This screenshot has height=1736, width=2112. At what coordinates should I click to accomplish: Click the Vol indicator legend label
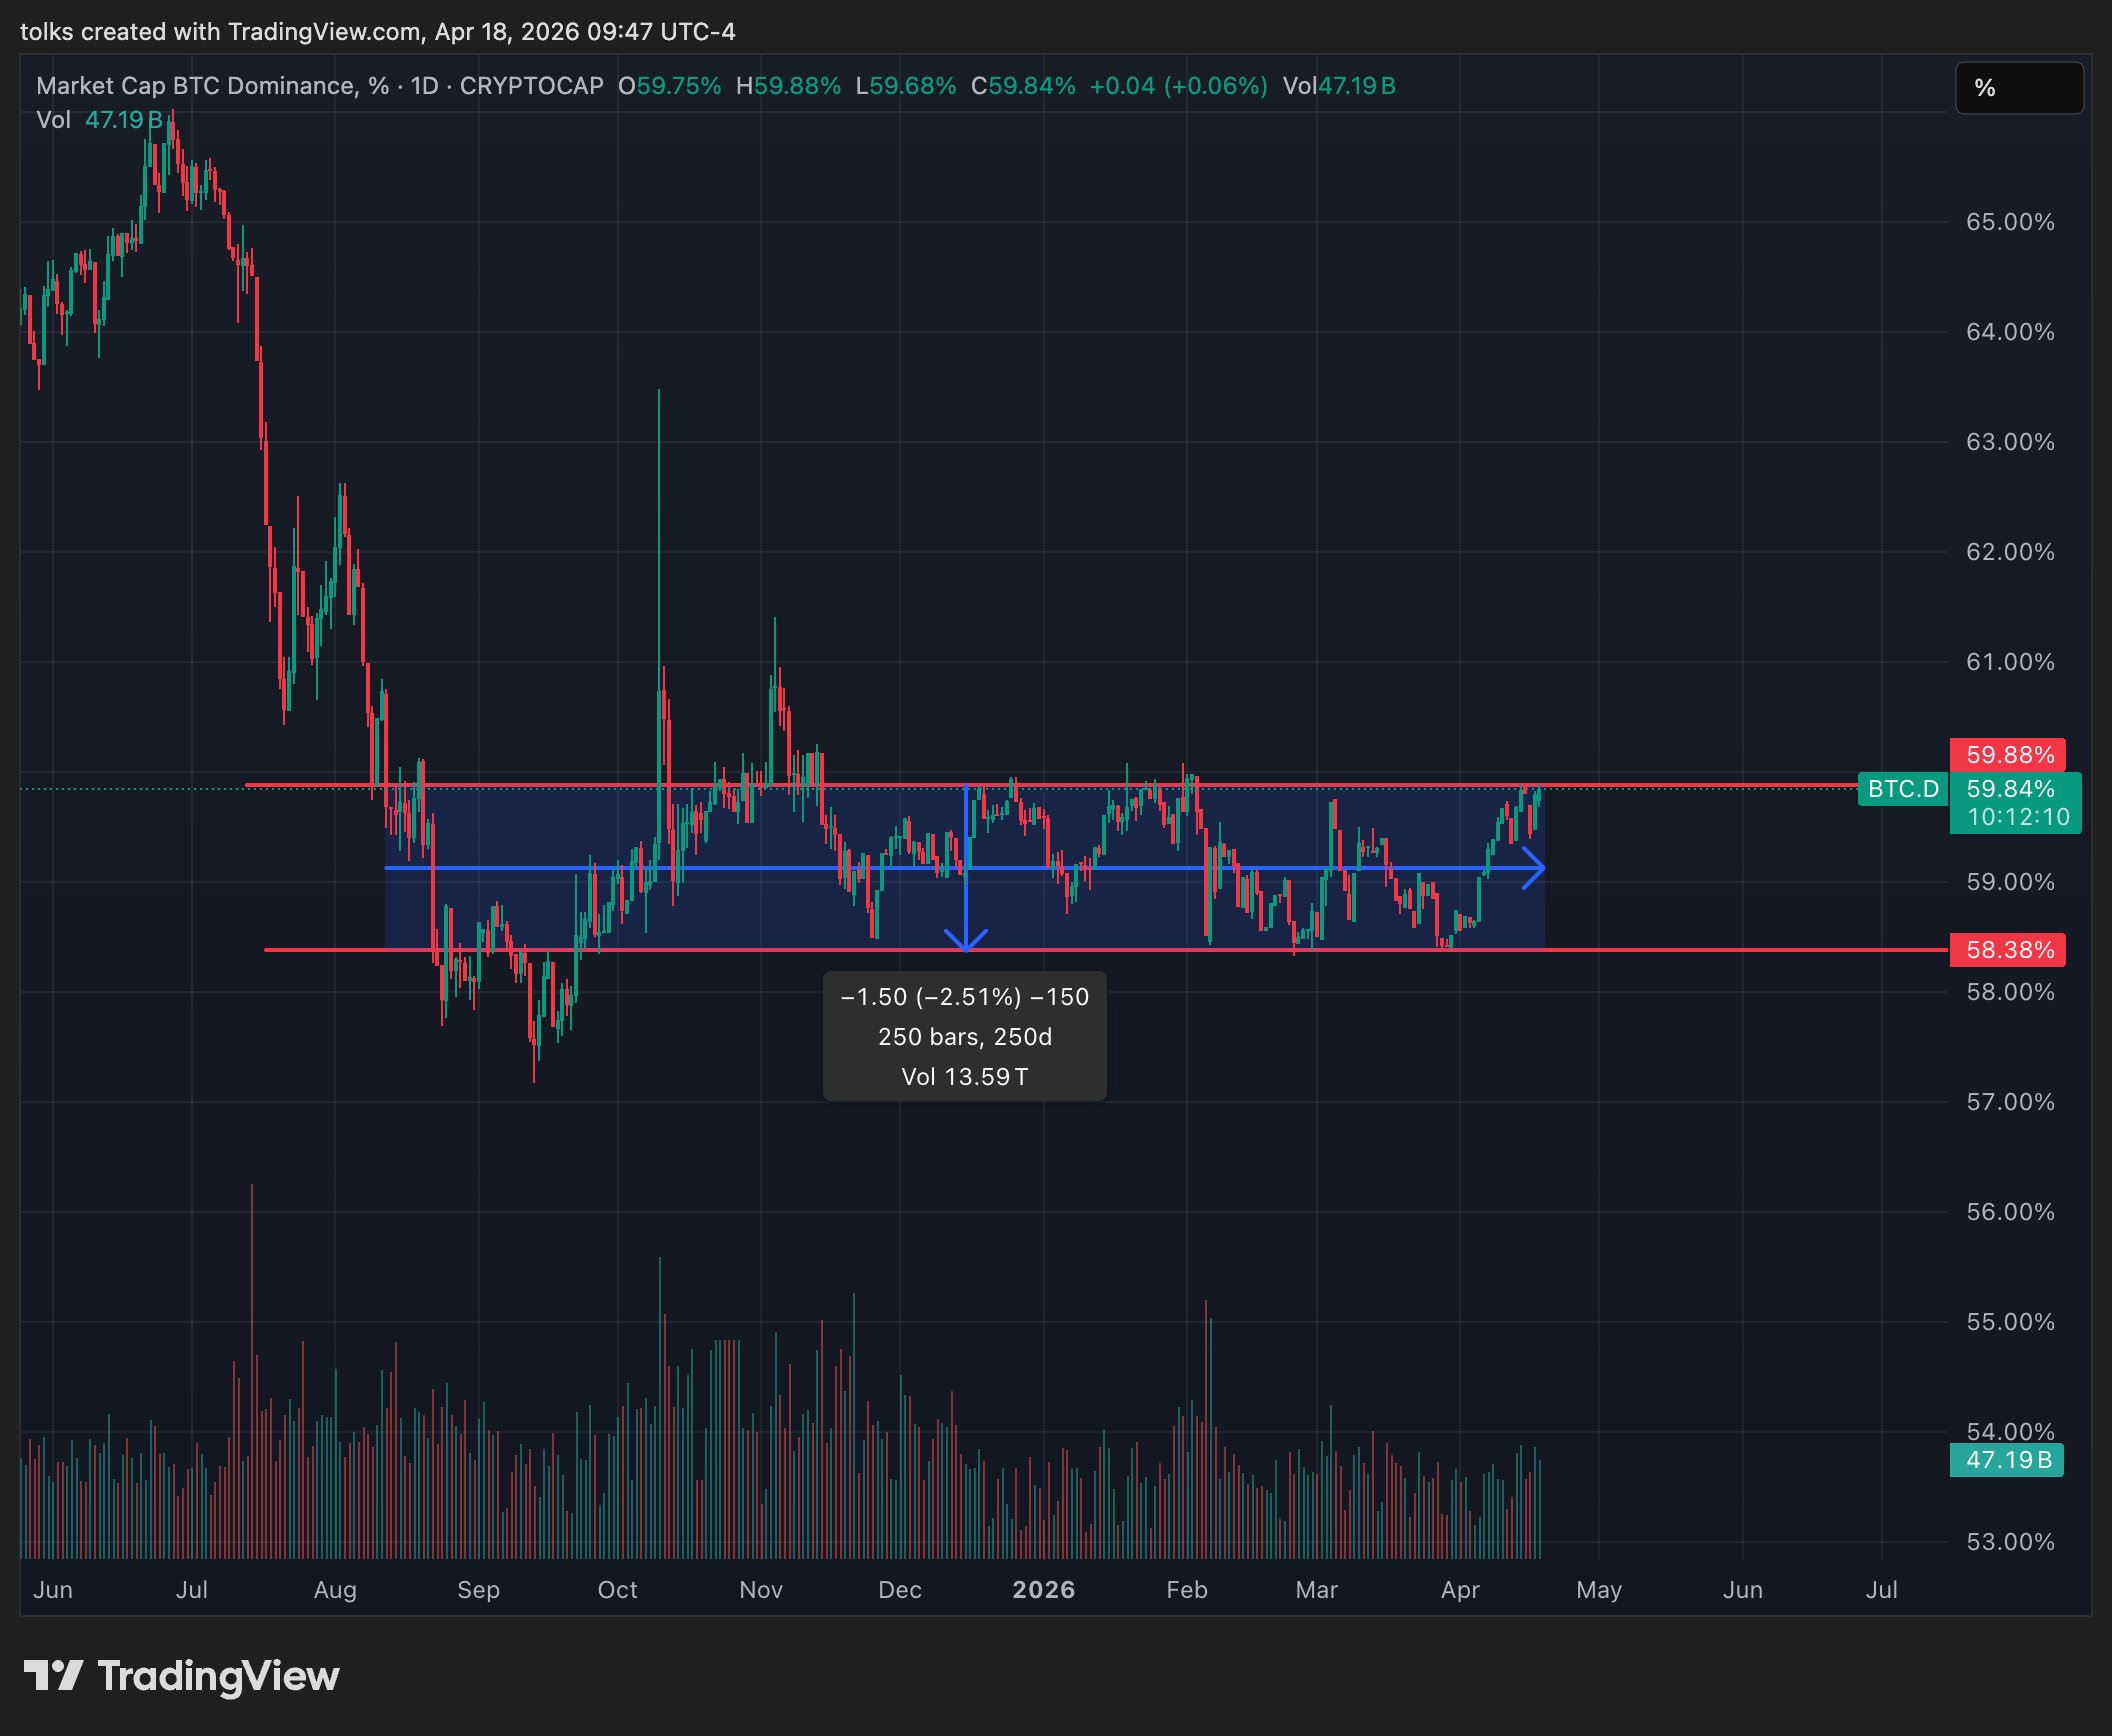(x=54, y=120)
